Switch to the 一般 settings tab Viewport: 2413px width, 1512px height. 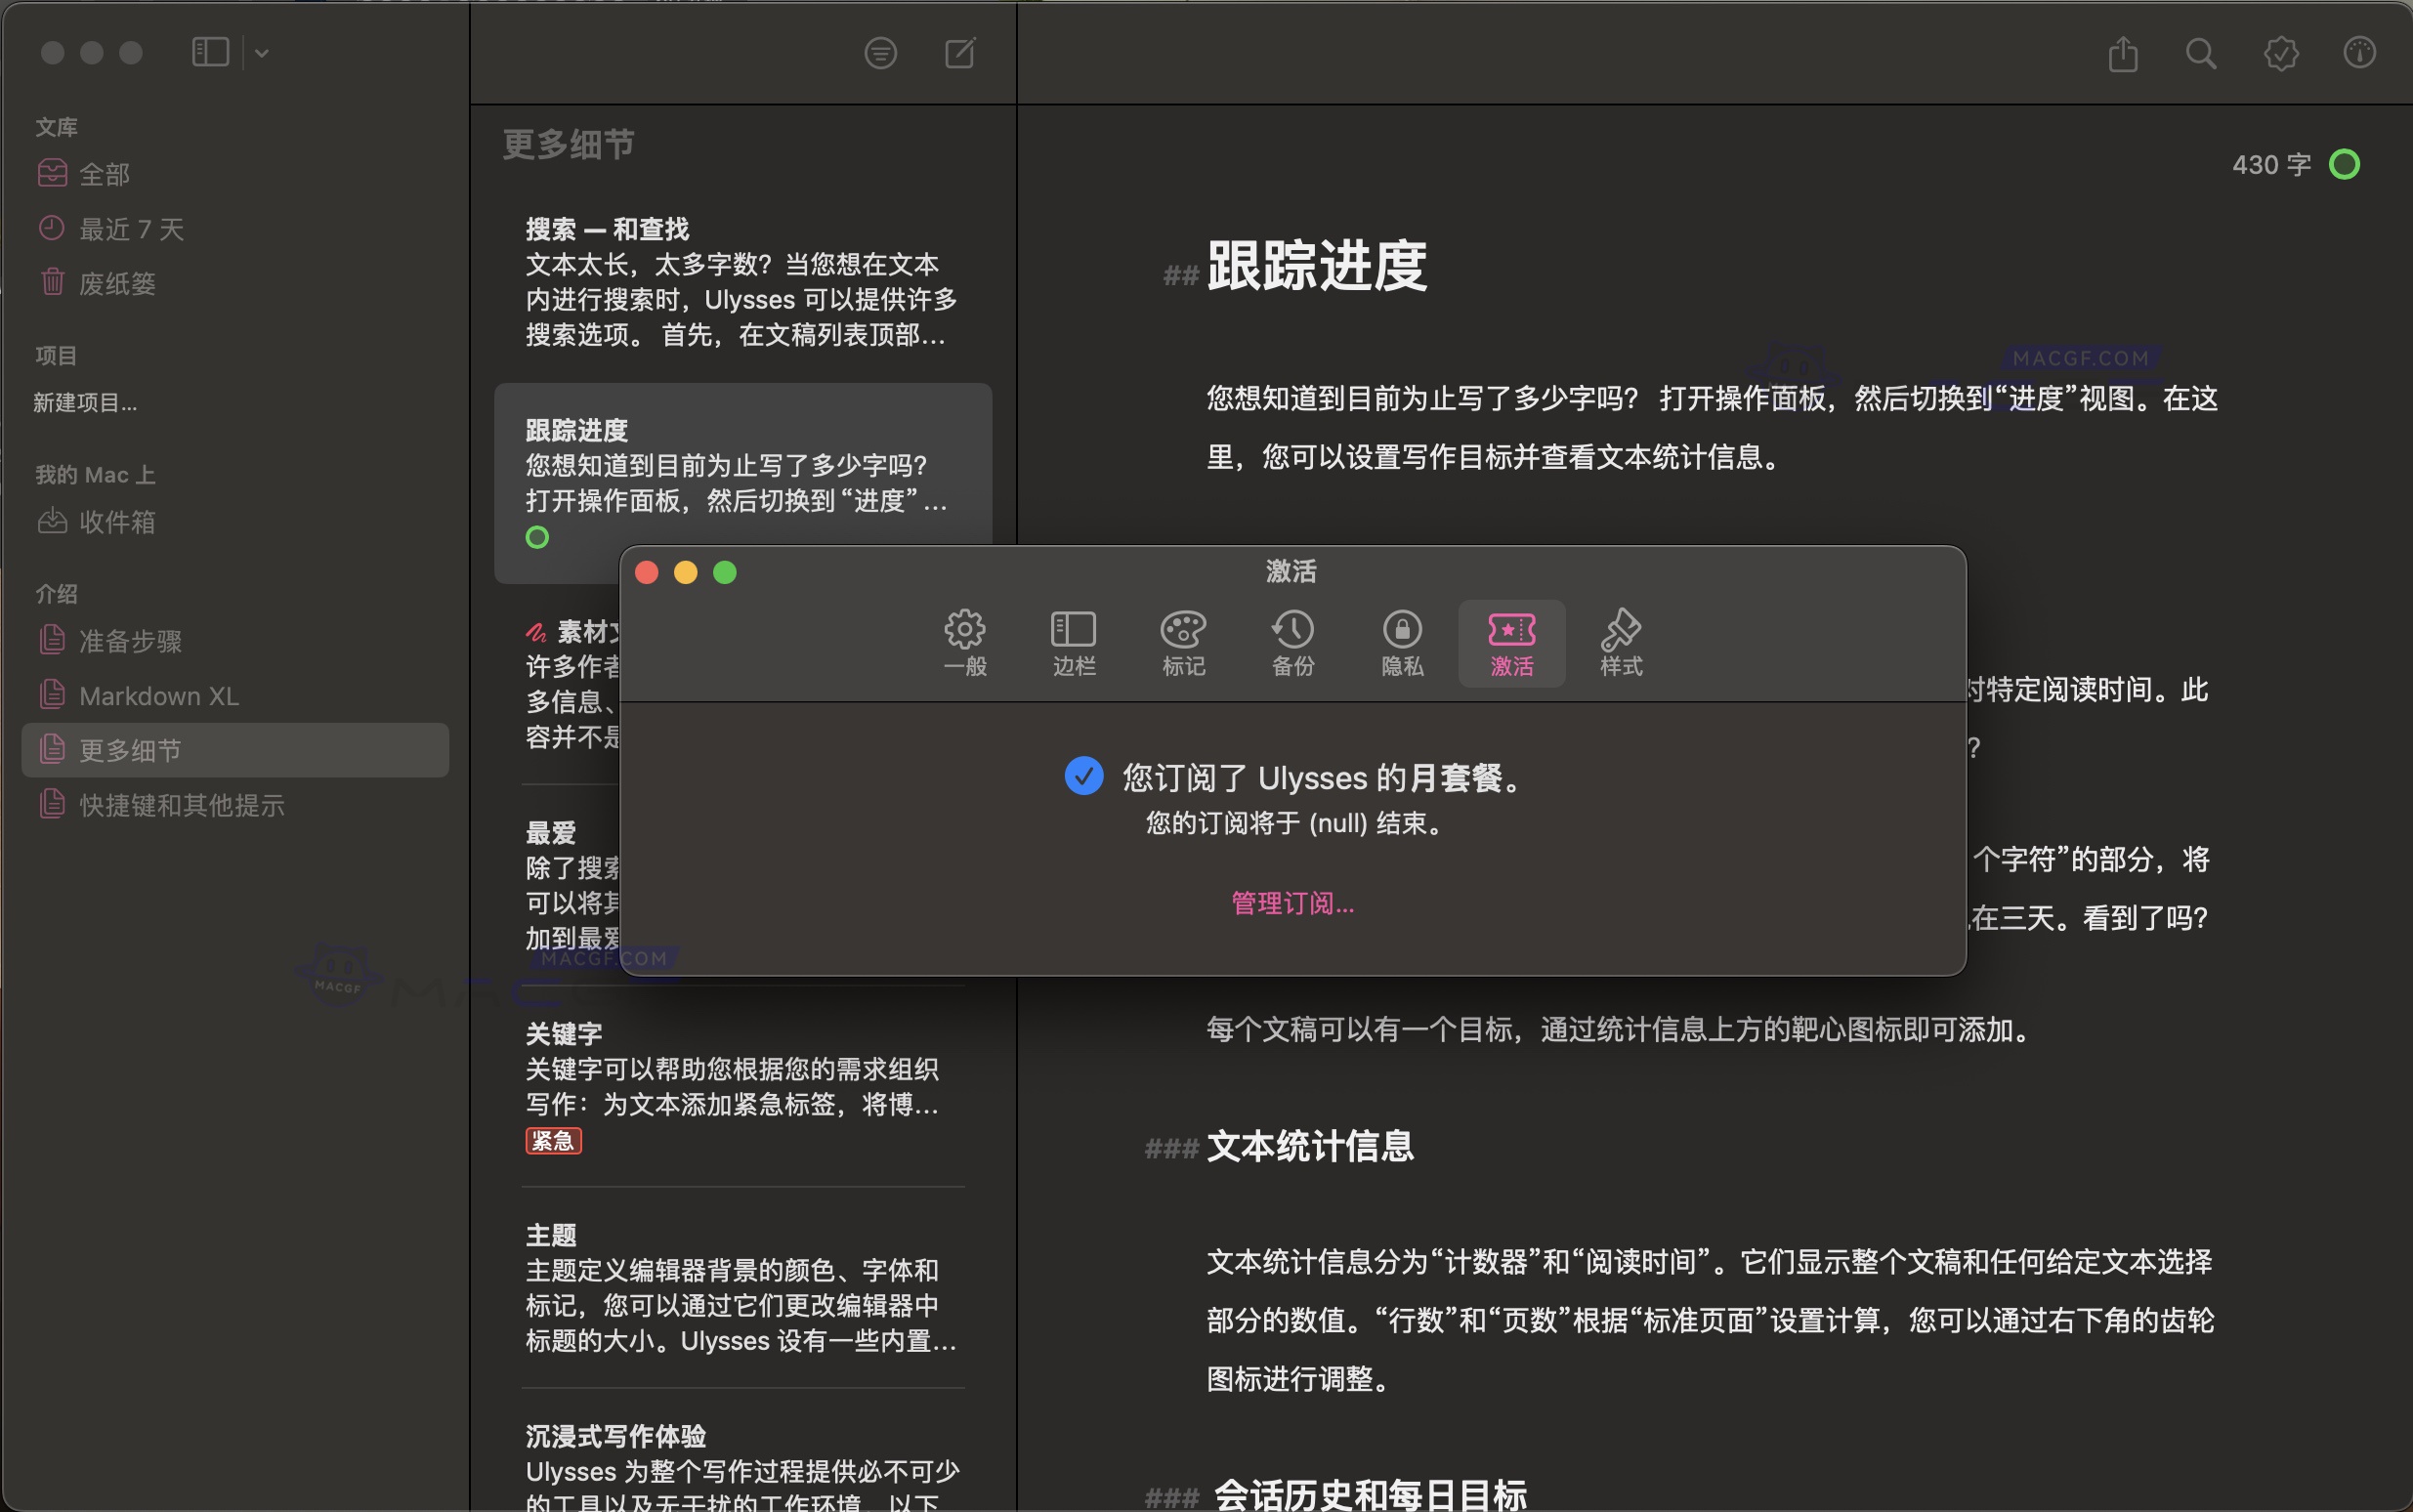(963, 641)
